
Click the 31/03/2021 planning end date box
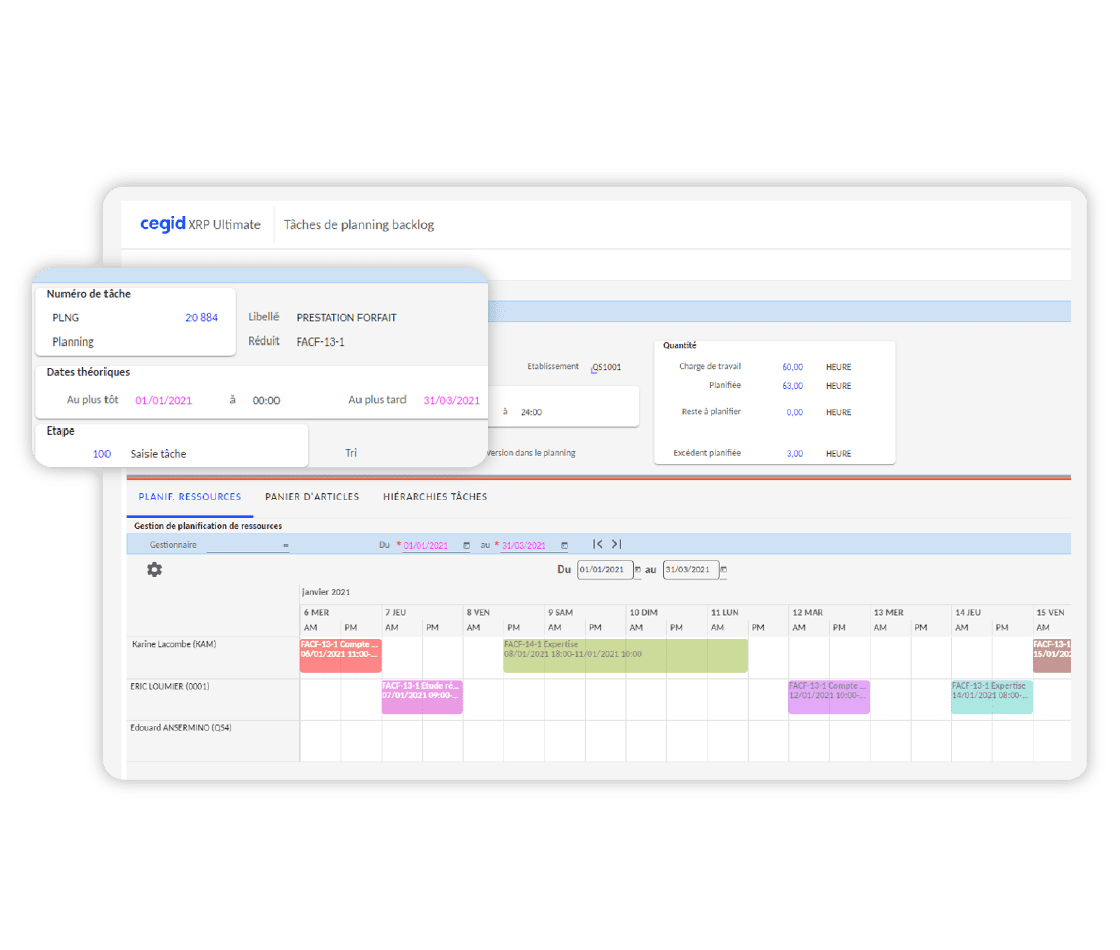(x=690, y=570)
